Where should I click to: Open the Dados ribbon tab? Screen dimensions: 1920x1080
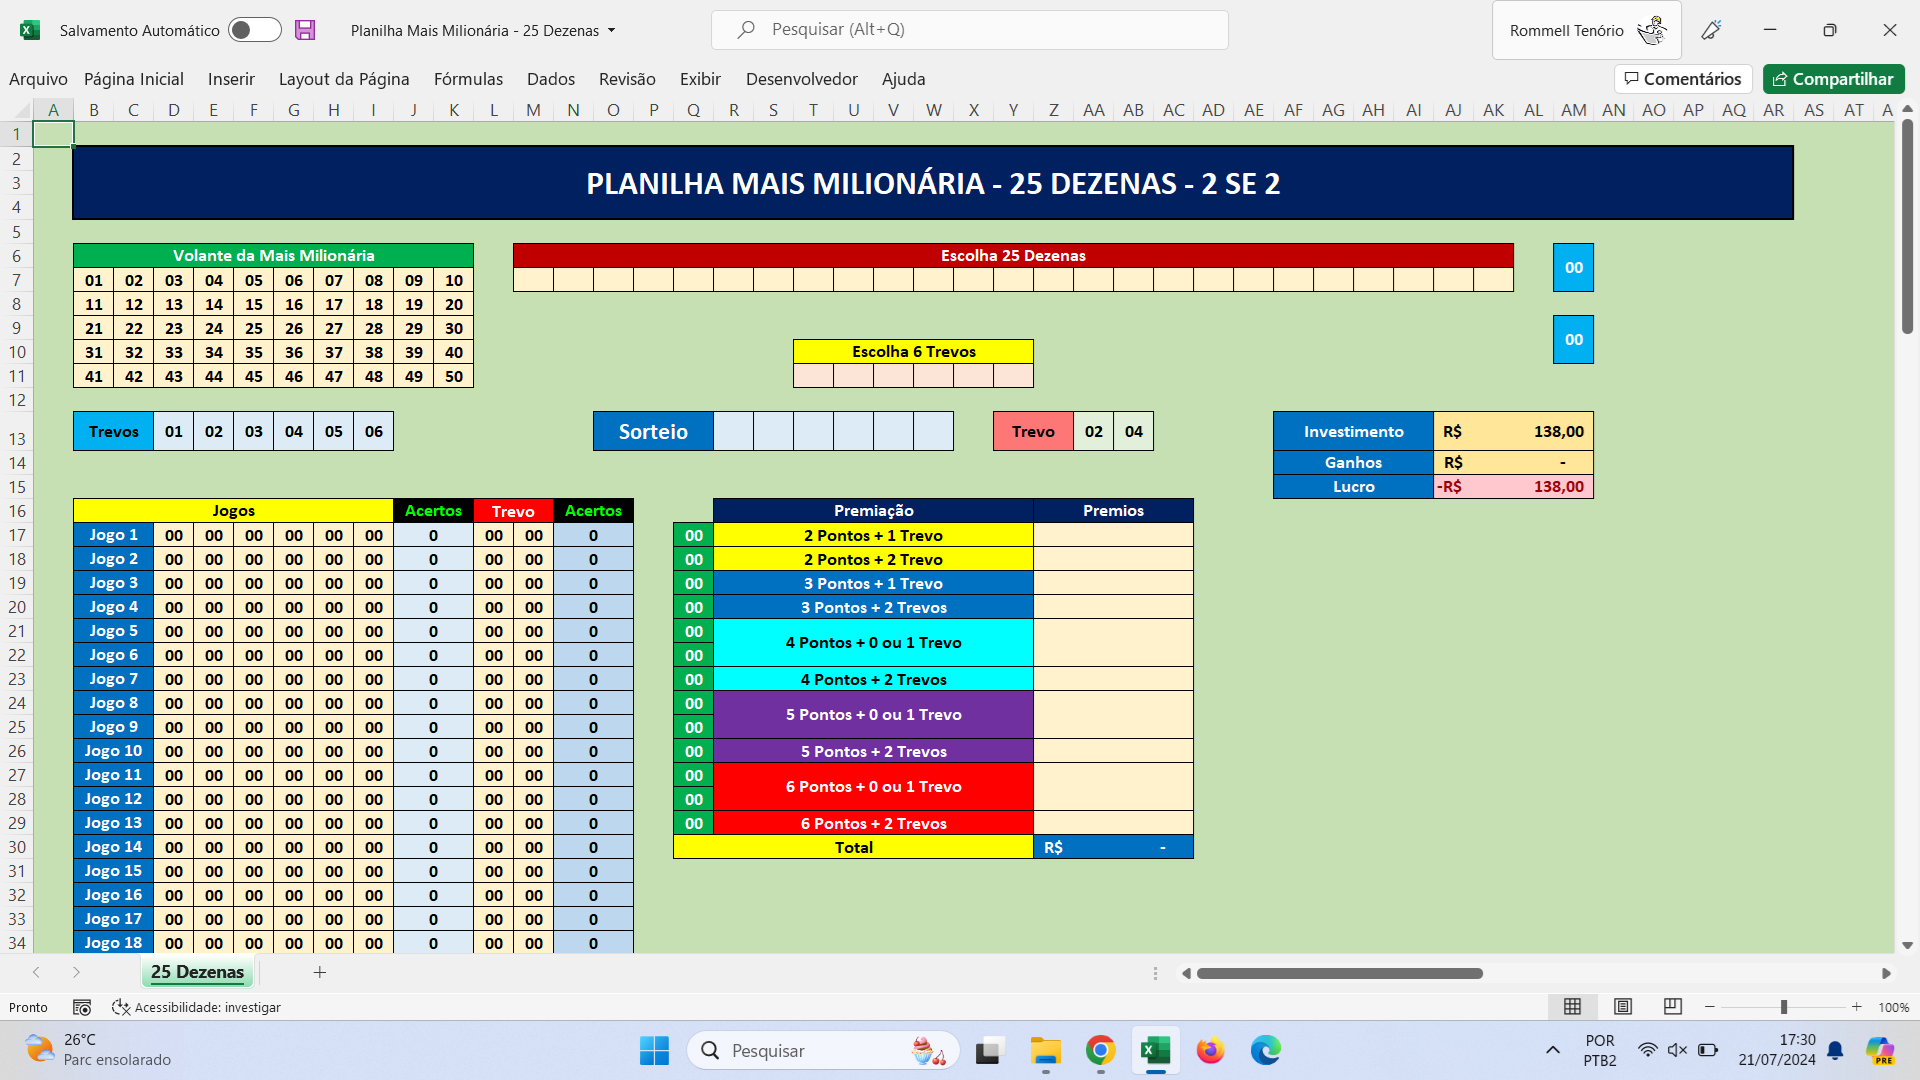pyautogui.click(x=551, y=79)
